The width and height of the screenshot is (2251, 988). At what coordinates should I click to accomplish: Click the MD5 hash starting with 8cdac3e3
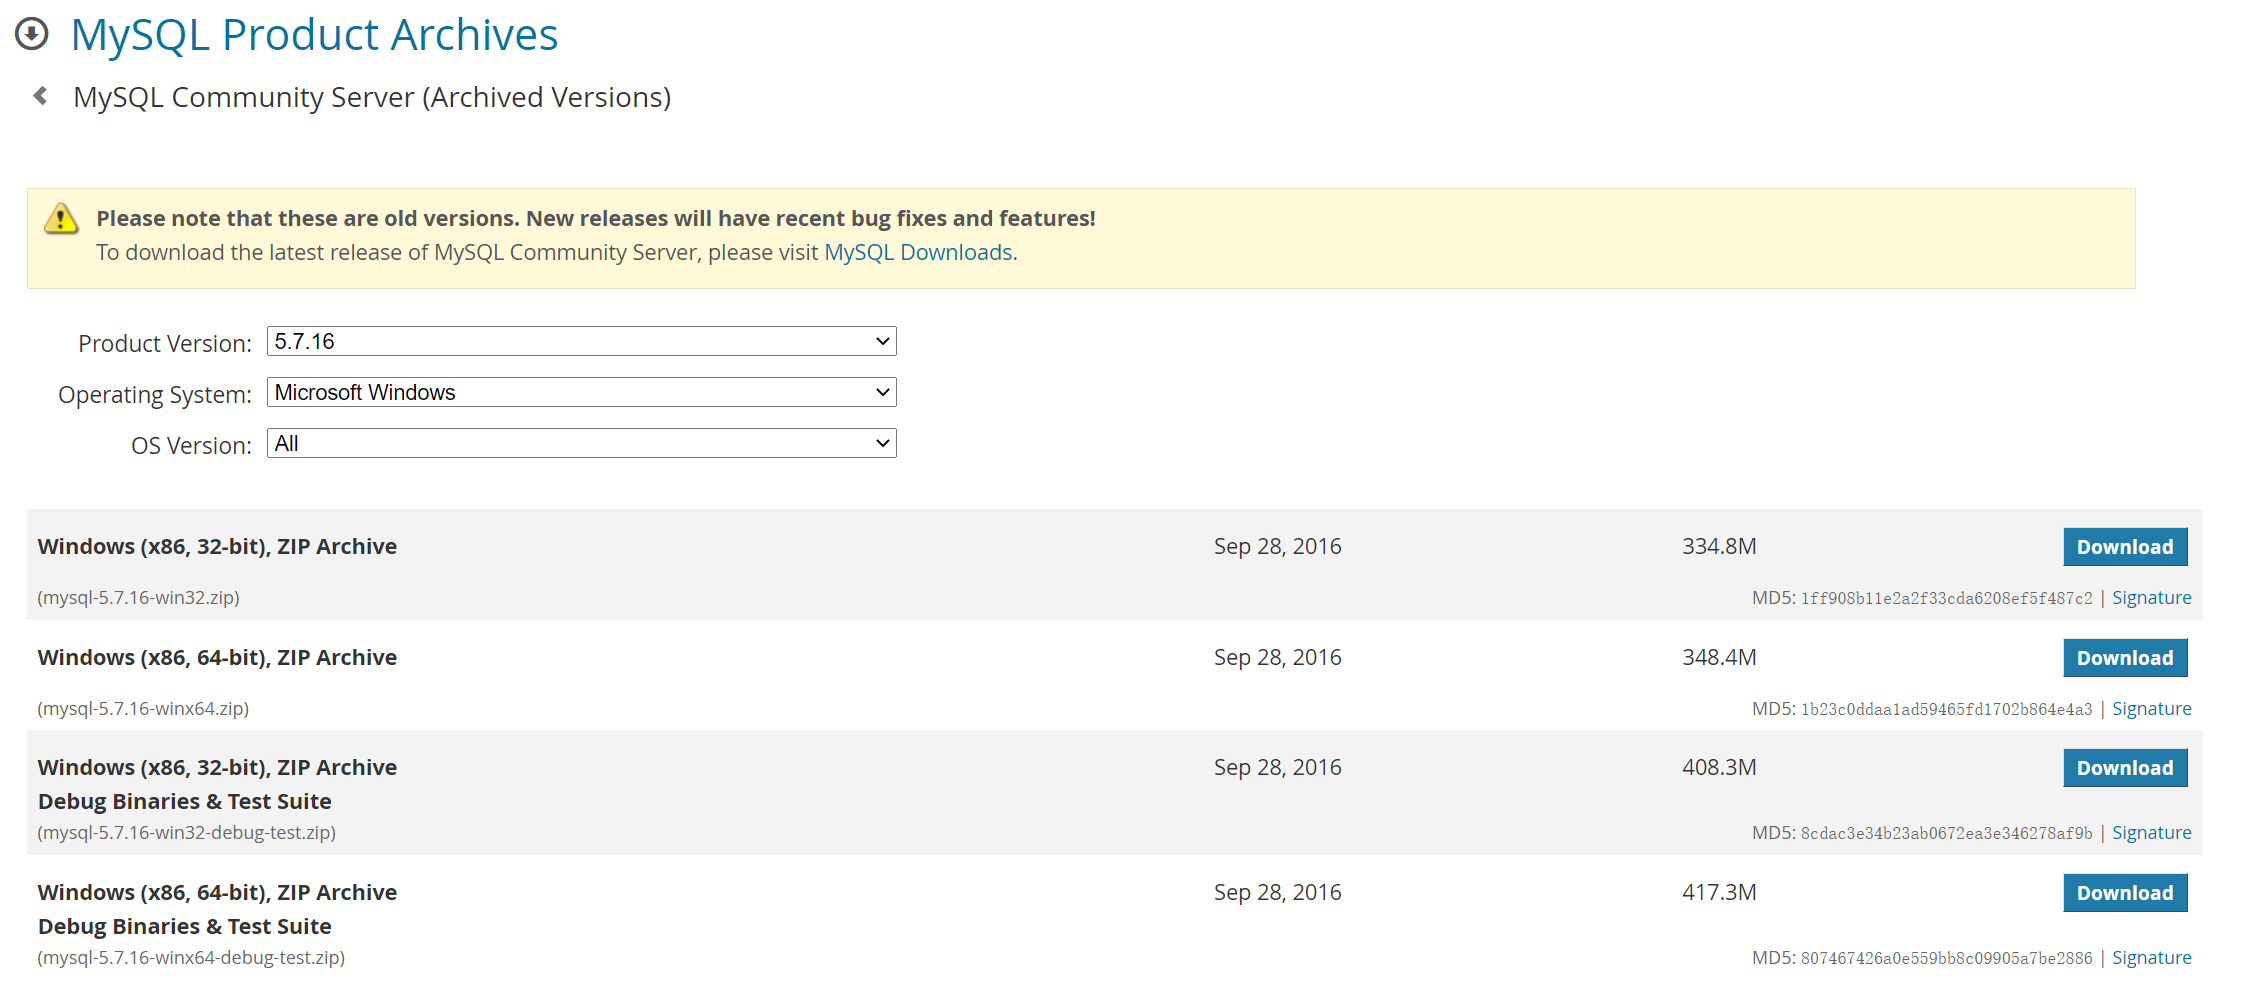(x=1946, y=833)
